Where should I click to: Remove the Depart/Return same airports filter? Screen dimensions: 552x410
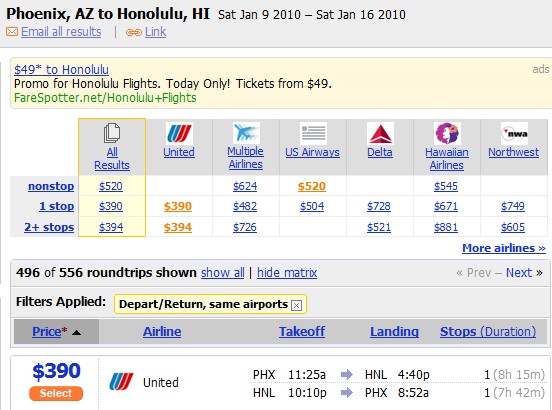pyautogui.click(x=296, y=305)
